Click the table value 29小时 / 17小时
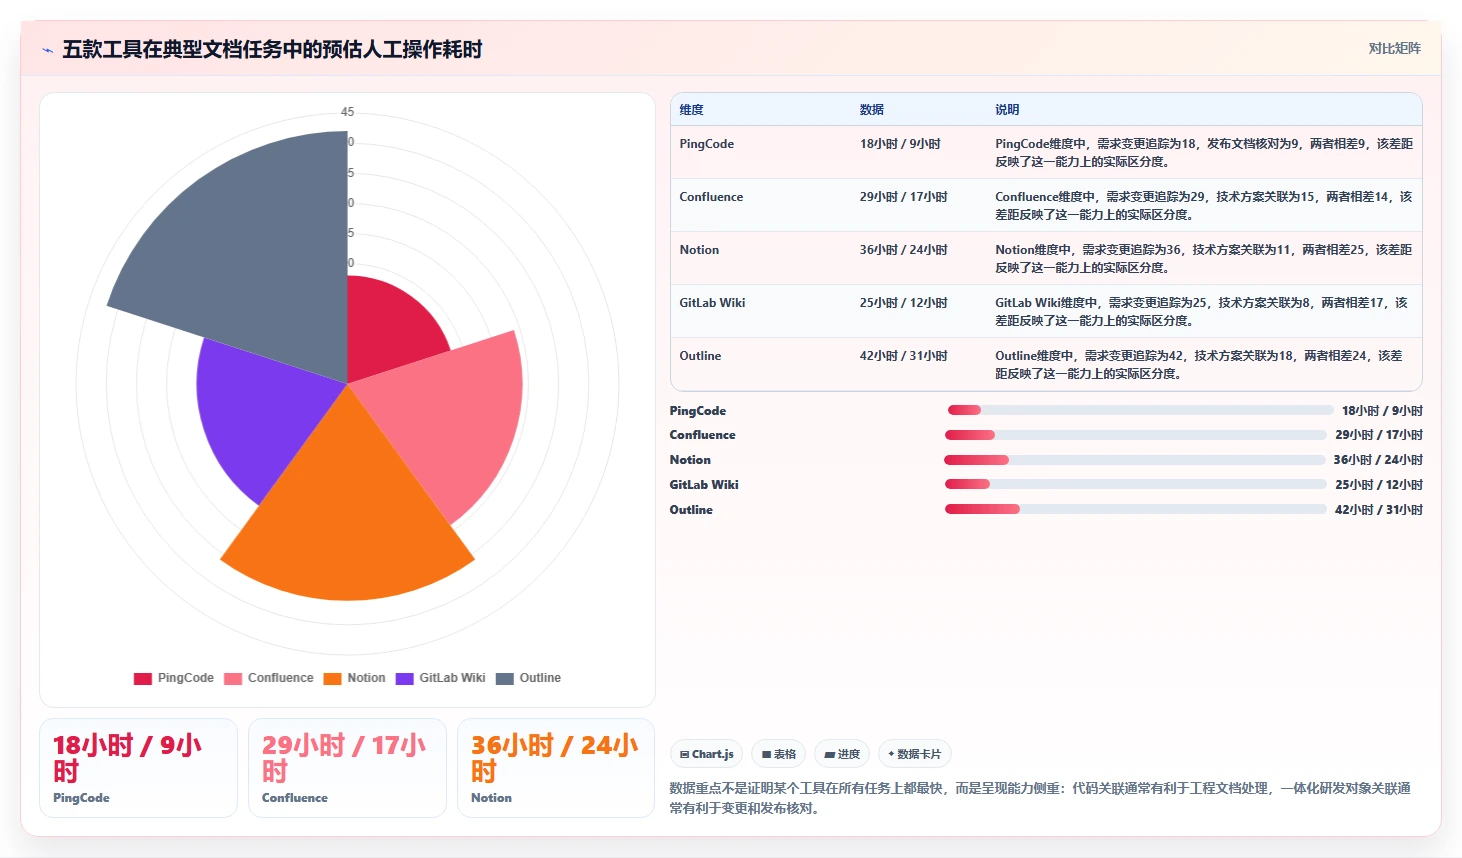 pyautogui.click(x=903, y=197)
